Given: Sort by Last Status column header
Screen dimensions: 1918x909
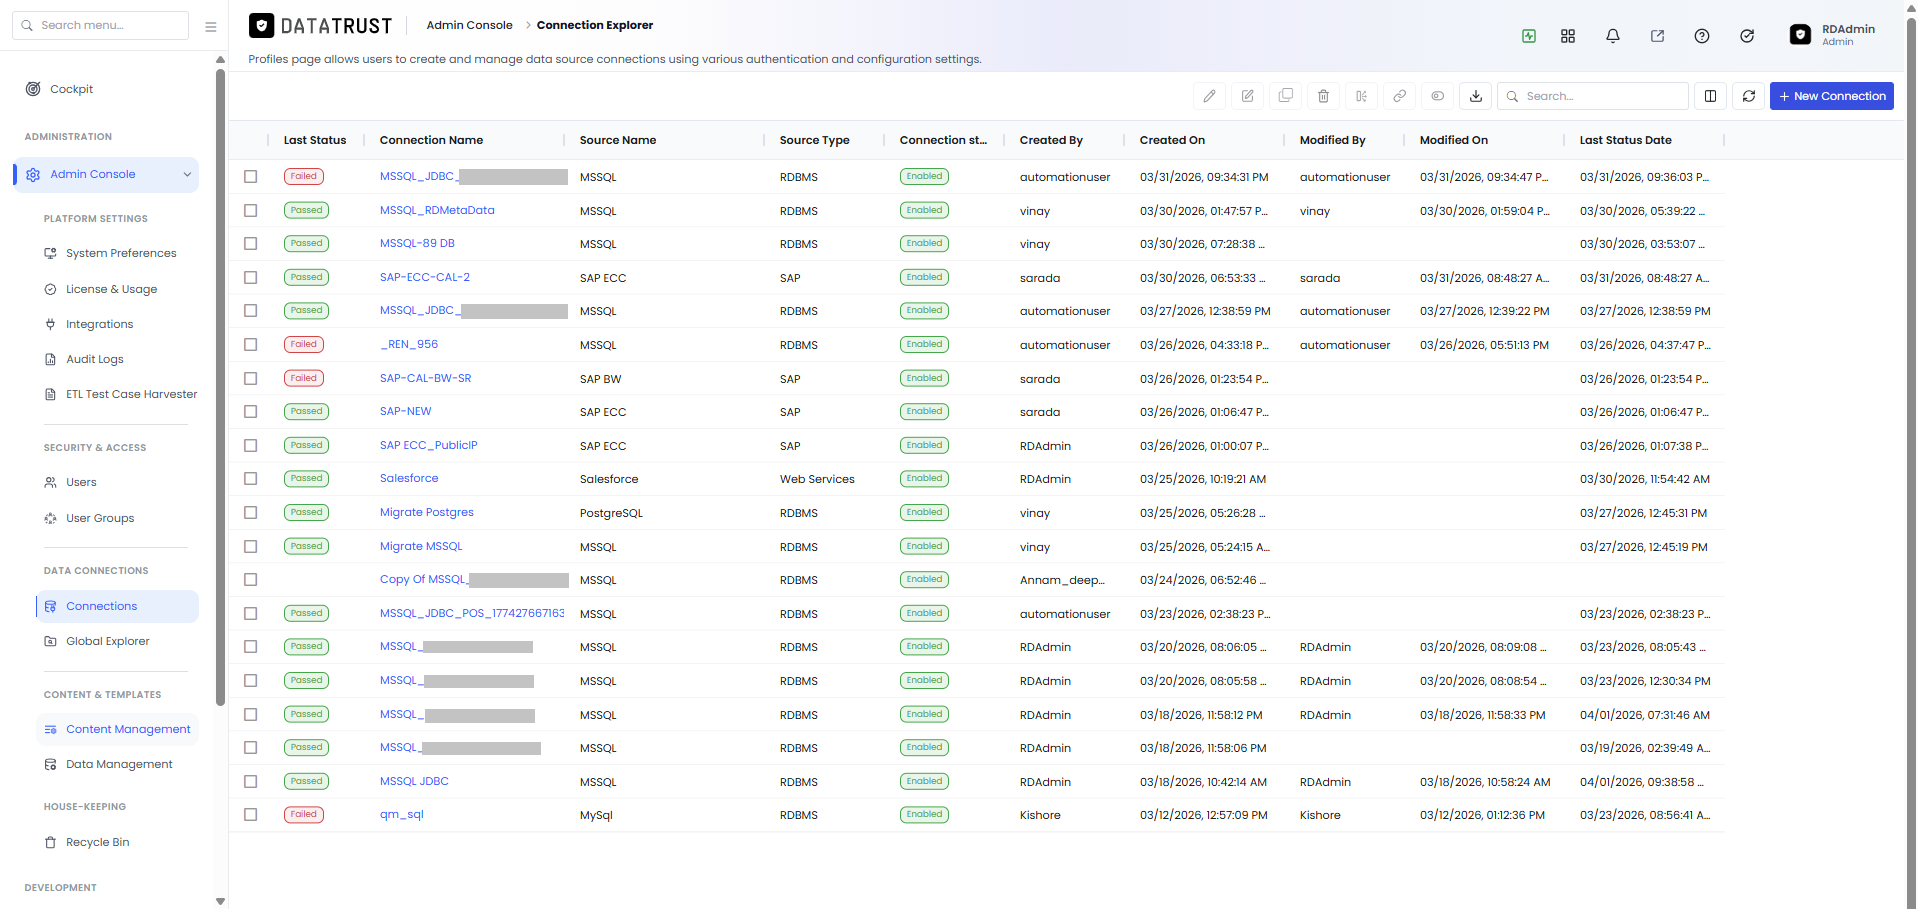Looking at the screenshot, I should pyautogui.click(x=315, y=140).
